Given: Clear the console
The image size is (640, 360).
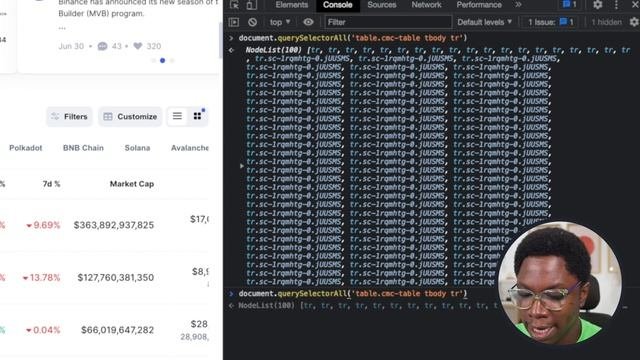Looking at the screenshot, I should tap(252, 22).
